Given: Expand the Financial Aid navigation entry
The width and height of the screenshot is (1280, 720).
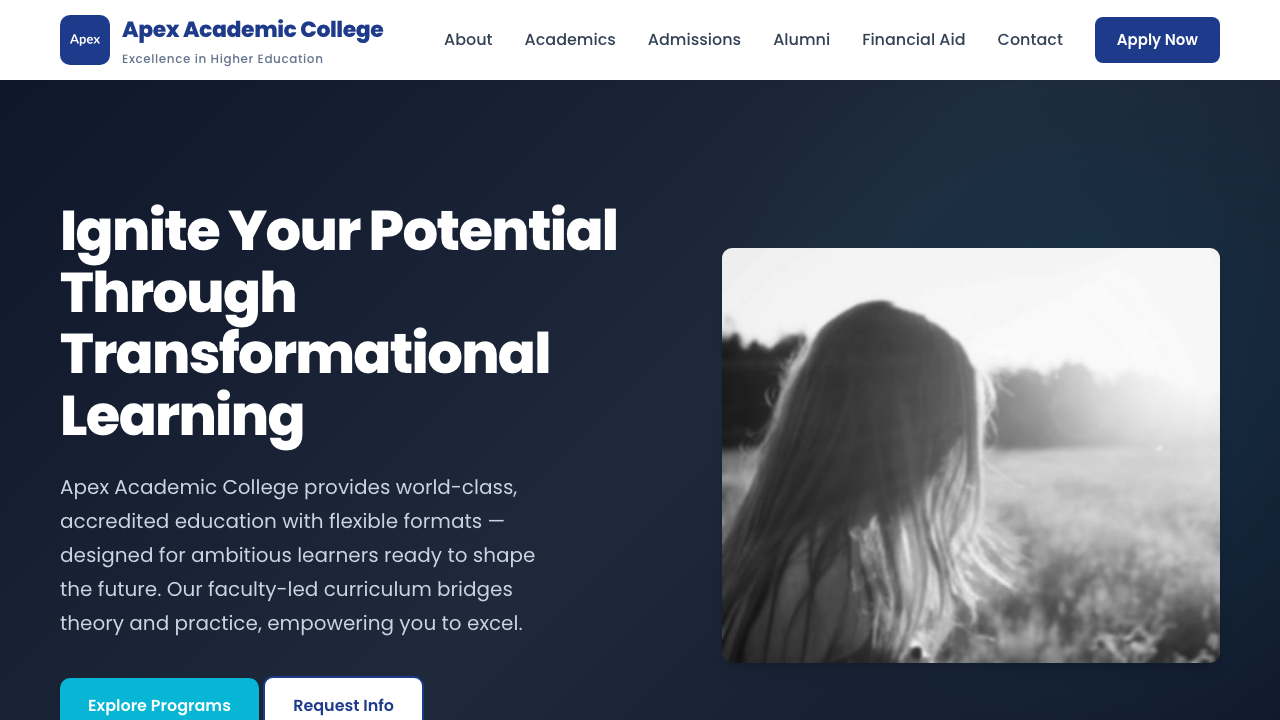Looking at the screenshot, I should click(x=913, y=39).
